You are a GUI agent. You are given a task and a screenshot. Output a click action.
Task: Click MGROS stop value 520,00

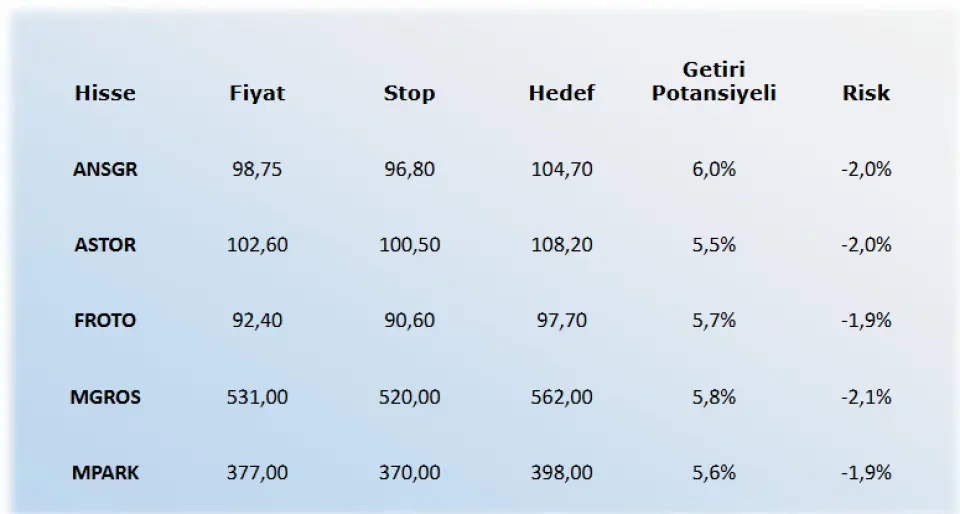click(409, 397)
